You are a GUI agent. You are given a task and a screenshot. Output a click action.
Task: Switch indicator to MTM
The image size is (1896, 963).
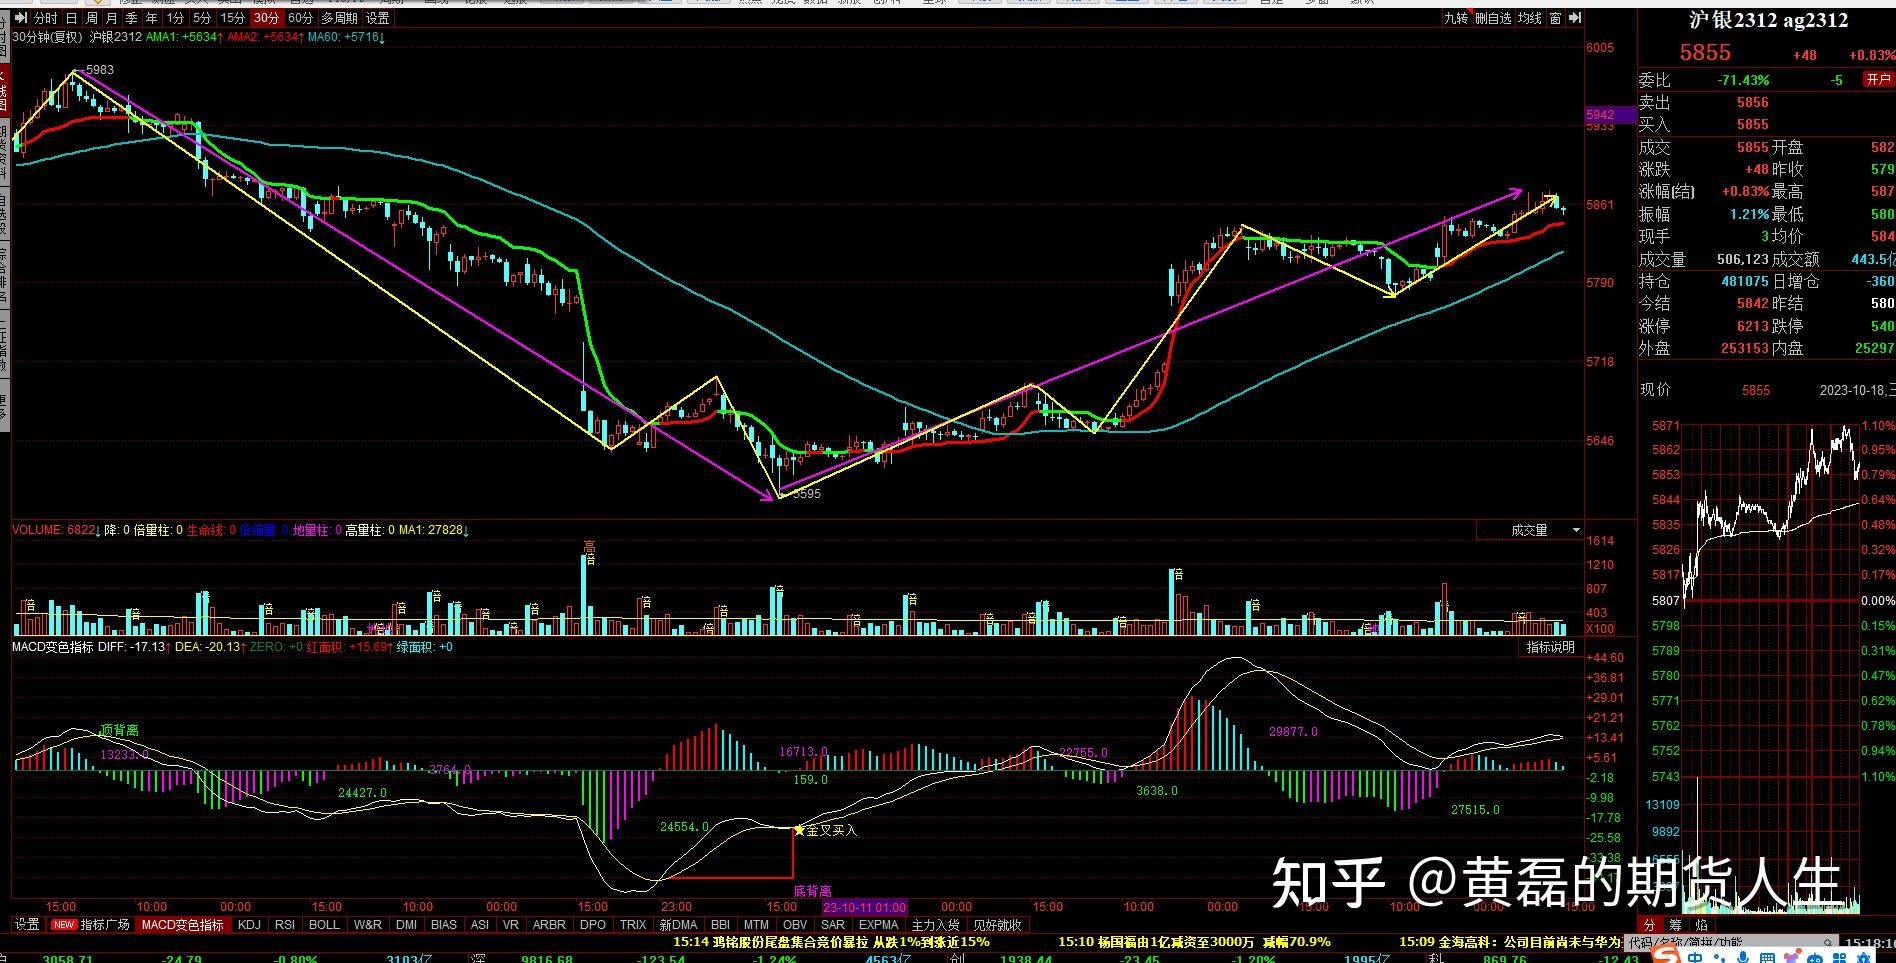[x=757, y=925]
